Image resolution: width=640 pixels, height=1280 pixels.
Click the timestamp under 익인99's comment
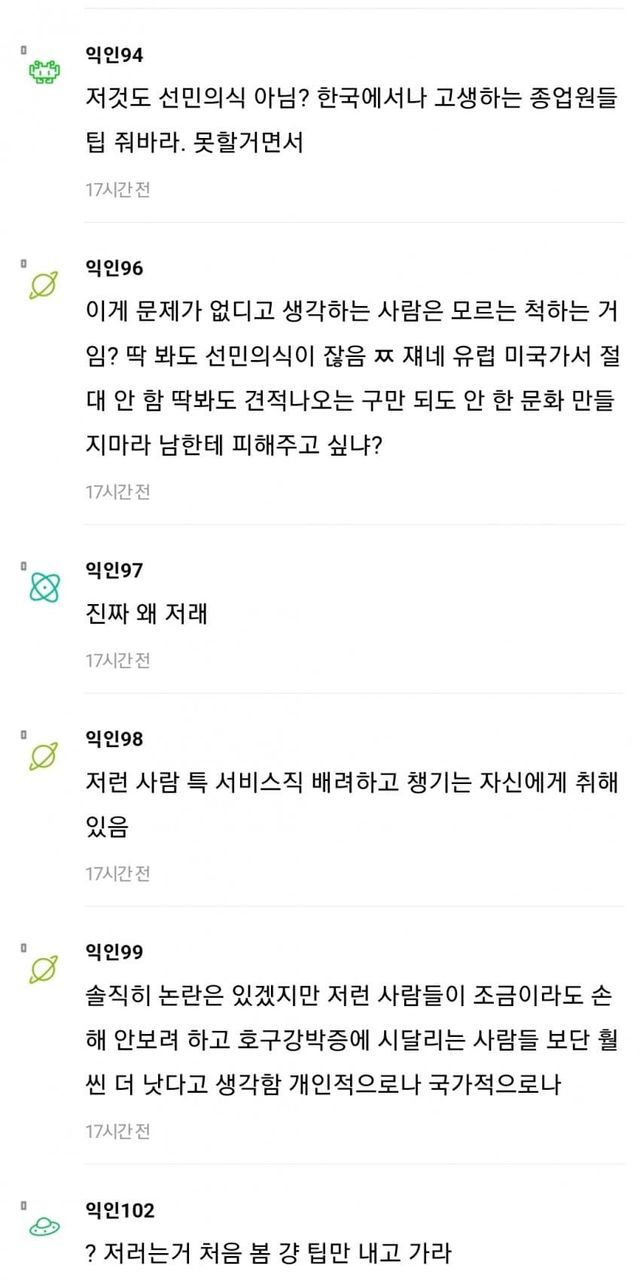click(117, 1131)
